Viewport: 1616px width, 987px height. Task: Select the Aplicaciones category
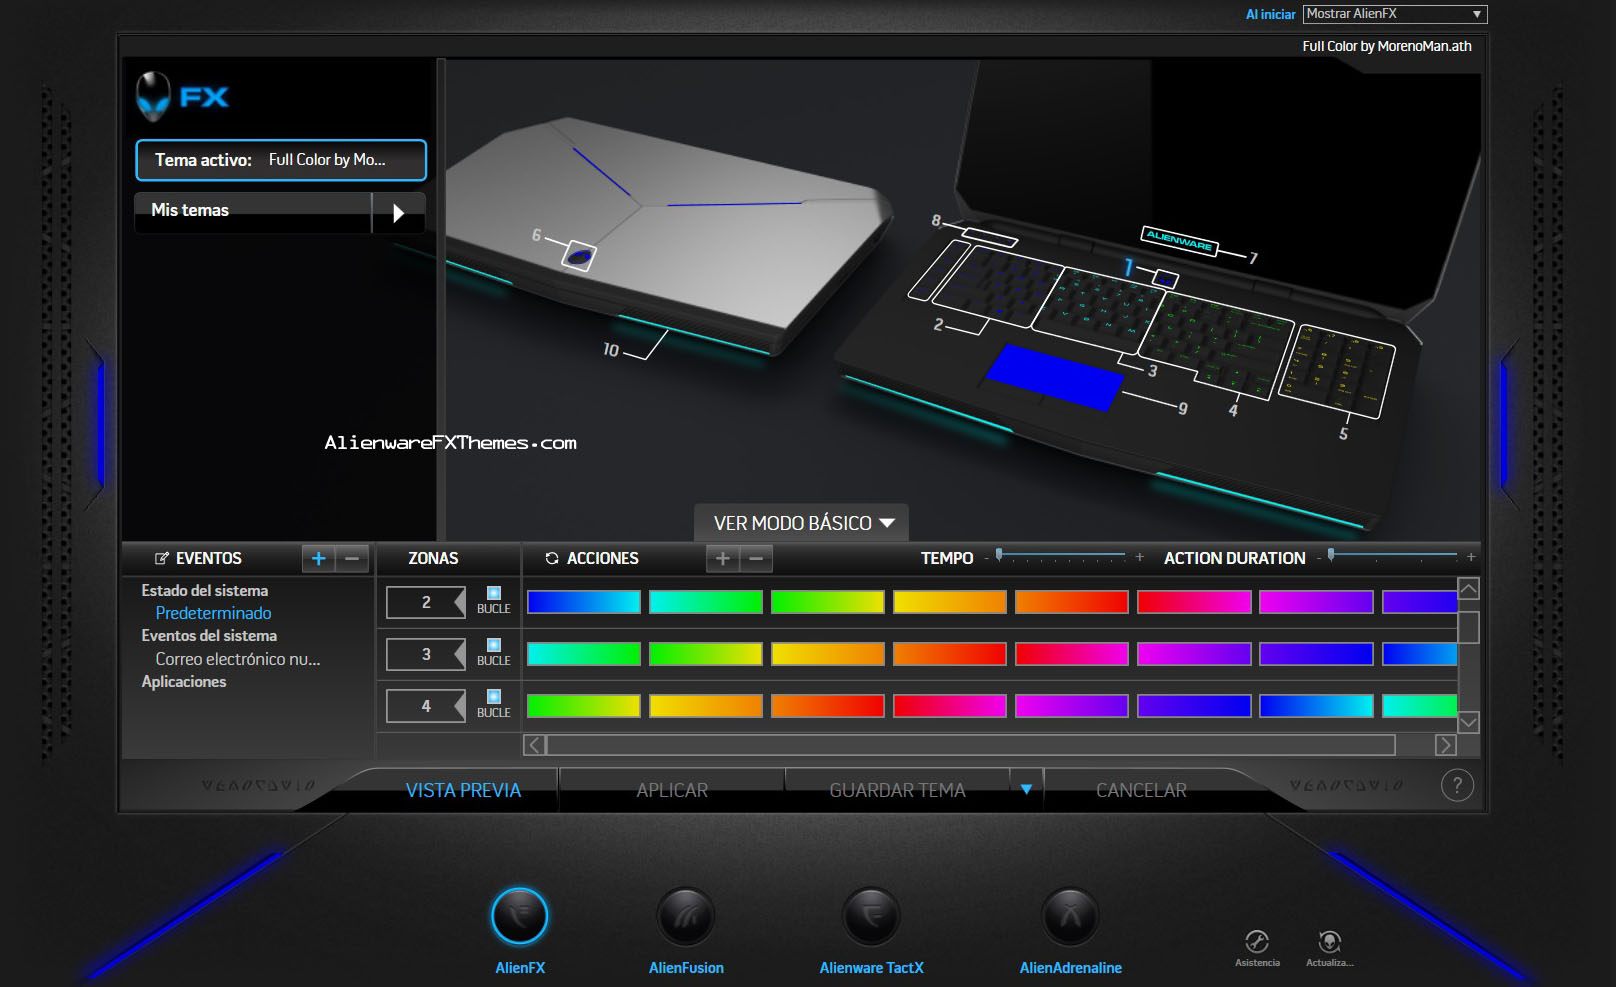pos(184,682)
